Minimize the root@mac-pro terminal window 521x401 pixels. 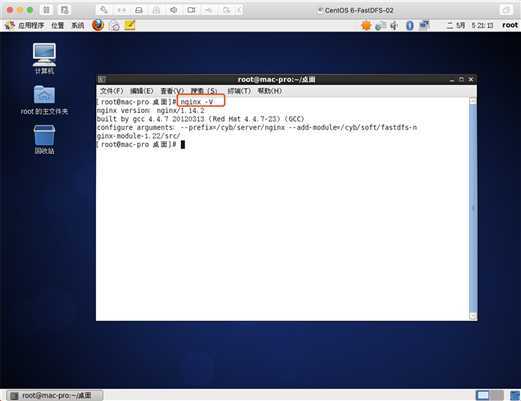452,80
